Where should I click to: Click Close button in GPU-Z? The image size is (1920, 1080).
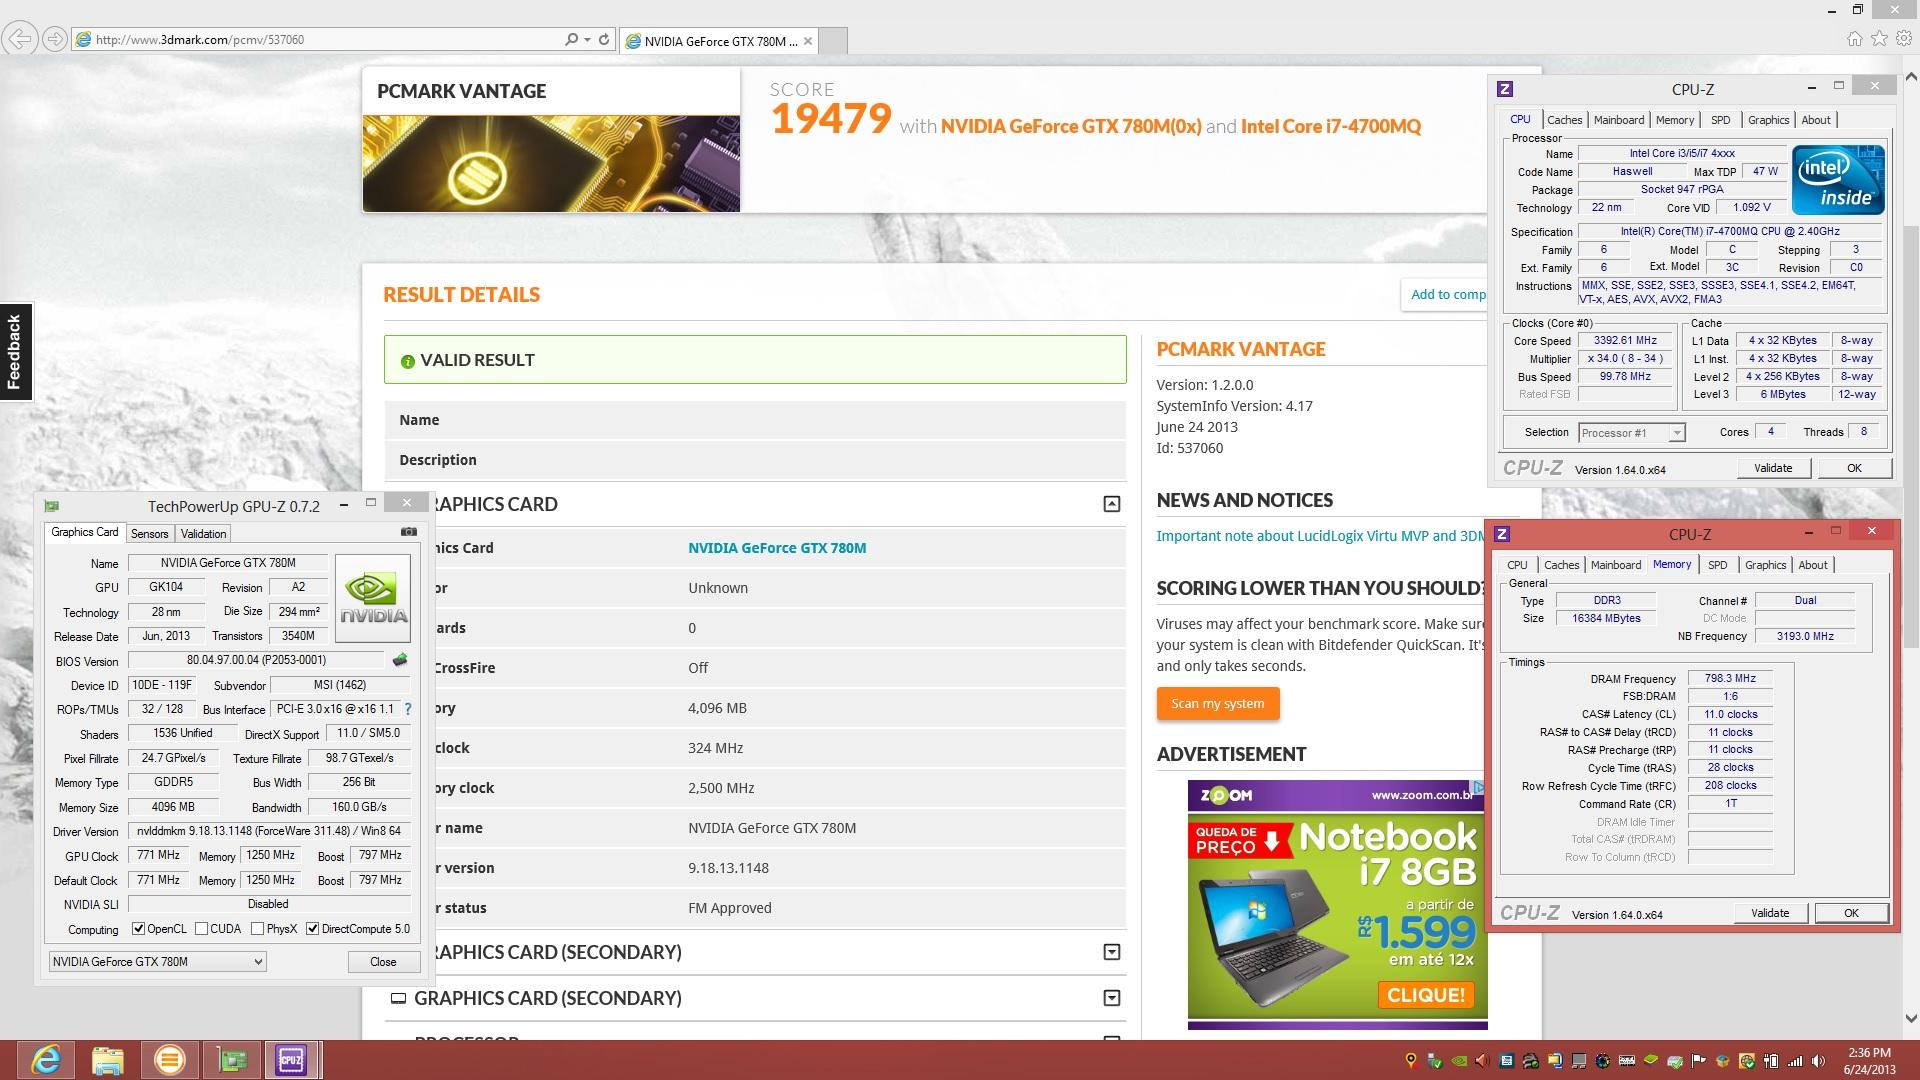pyautogui.click(x=383, y=962)
